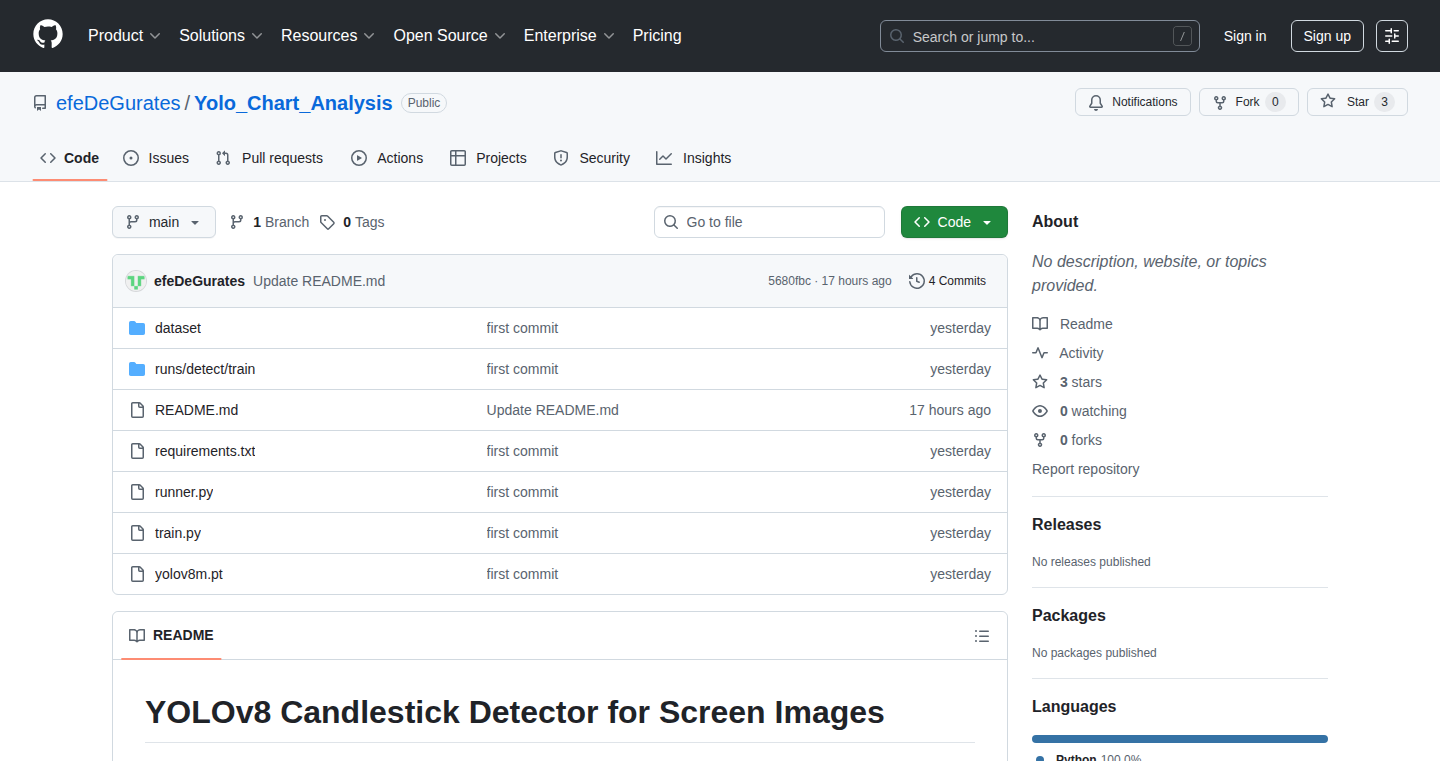Image resolution: width=1440 pixels, height=761 pixels.
Task: Open the README.md file name
Action: [197, 410]
